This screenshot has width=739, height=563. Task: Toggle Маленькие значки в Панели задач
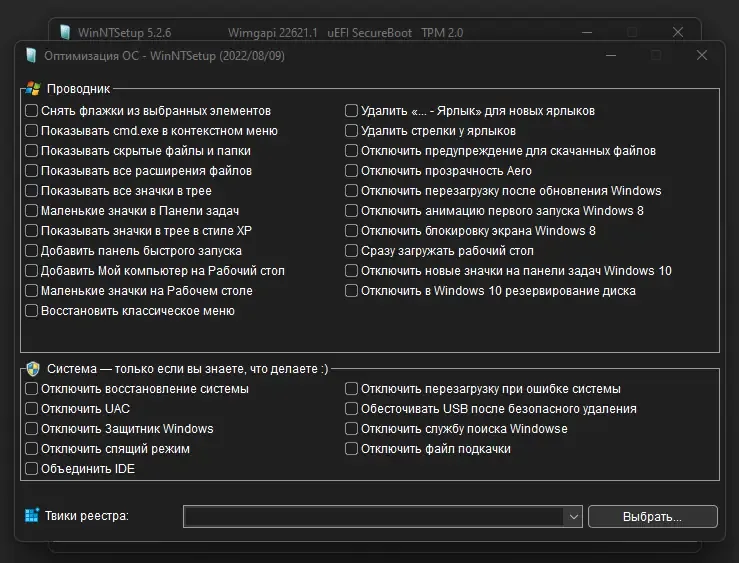click(32, 211)
